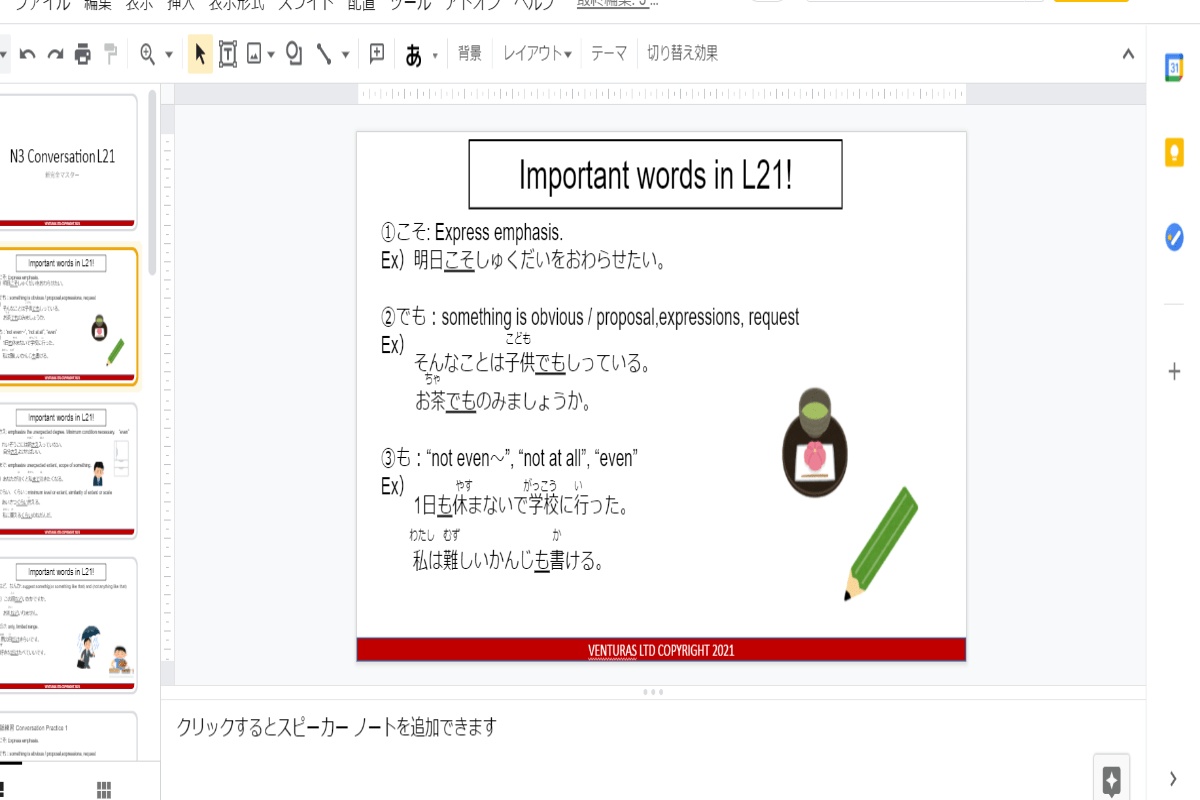Print the presentation via printer icon
The image size is (1200, 800).
click(83, 54)
